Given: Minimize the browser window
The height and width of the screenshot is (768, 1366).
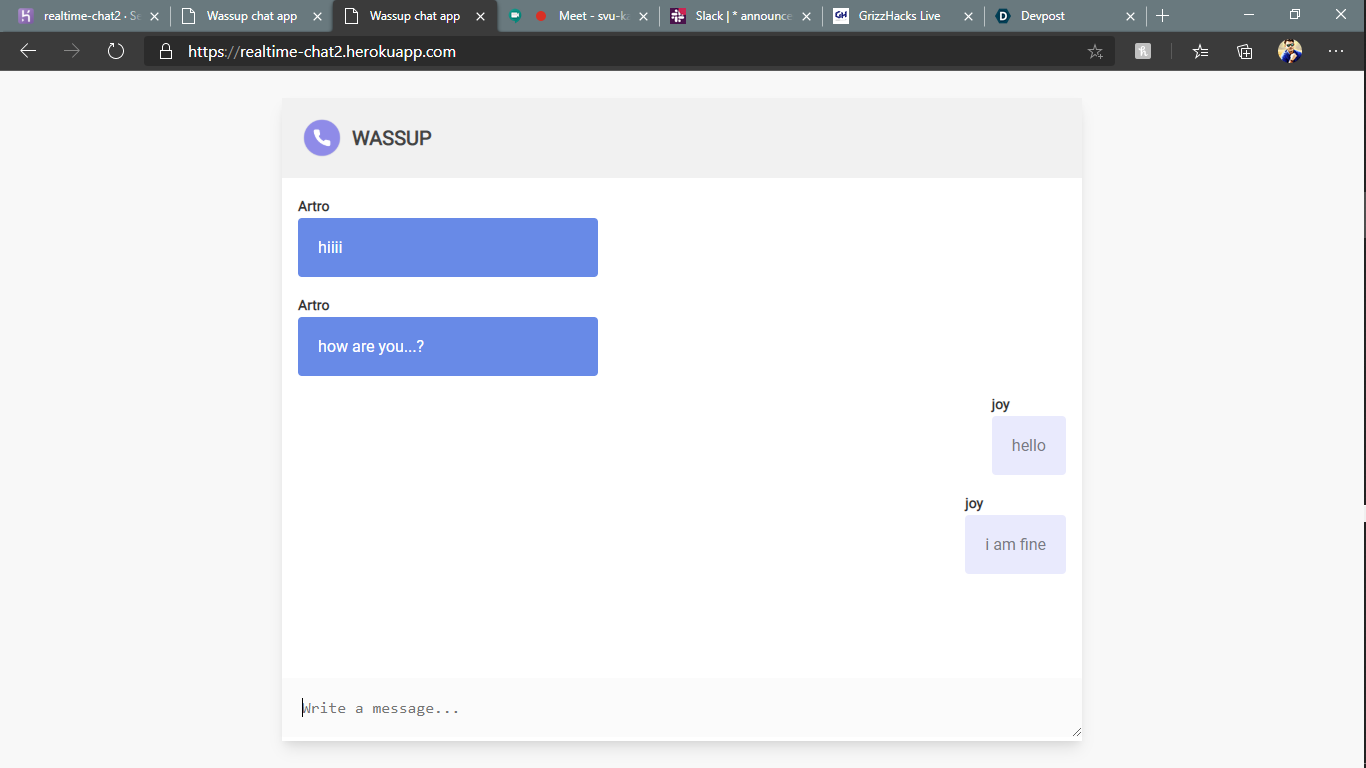Looking at the screenshot, I should coord(1250,15).
